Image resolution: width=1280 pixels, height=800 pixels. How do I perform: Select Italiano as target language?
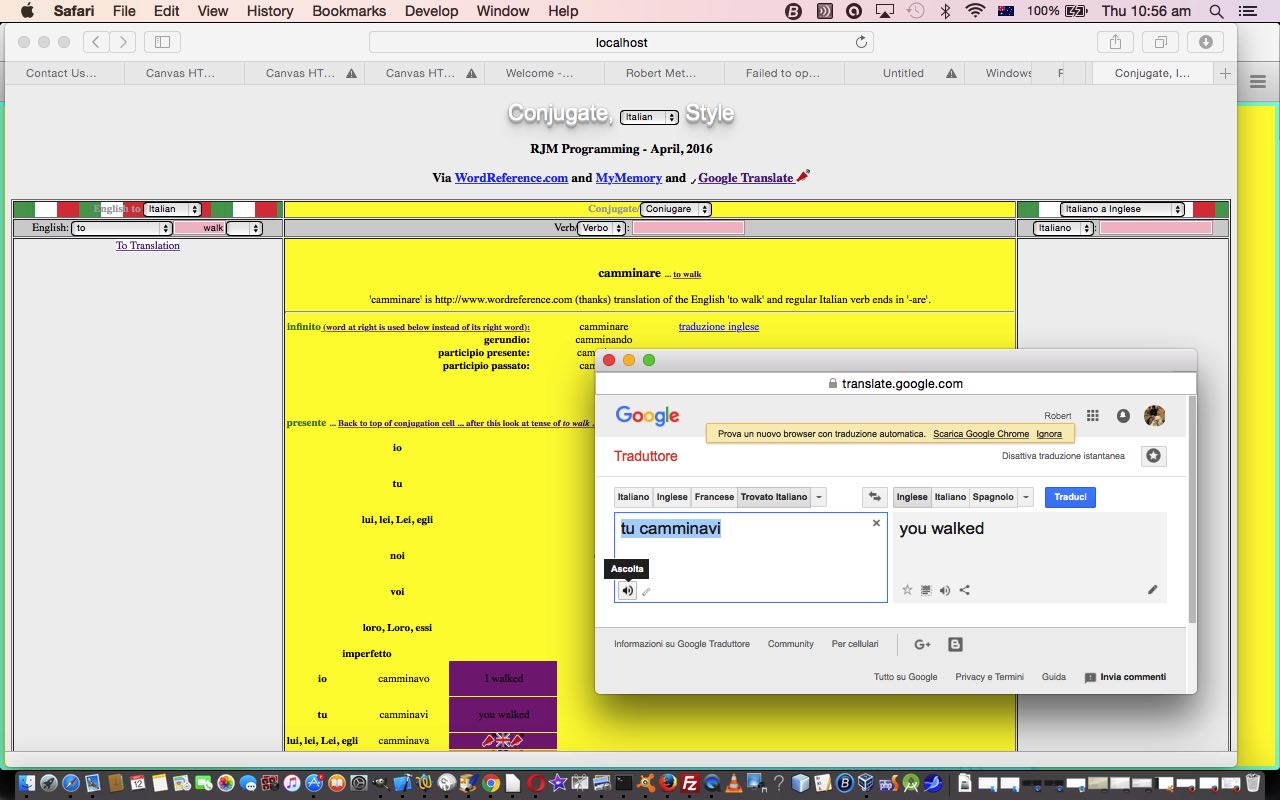point(950,497)
